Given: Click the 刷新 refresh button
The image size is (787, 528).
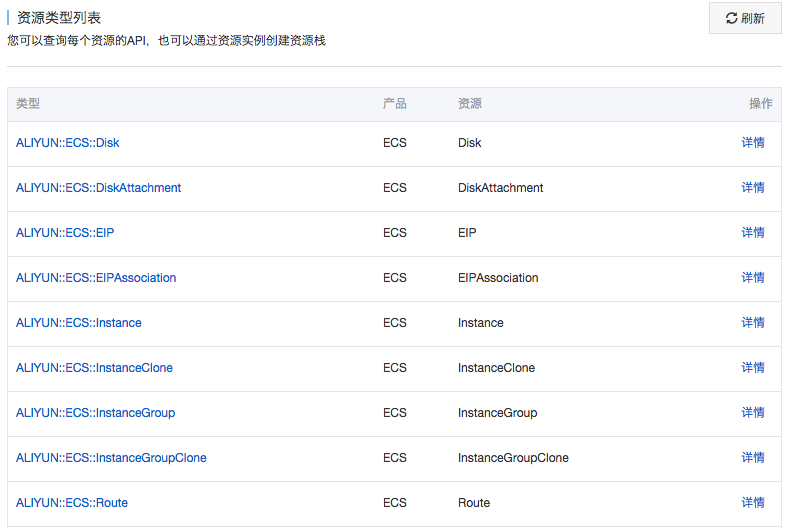Looking at the screenshot, I should point(745,18).
